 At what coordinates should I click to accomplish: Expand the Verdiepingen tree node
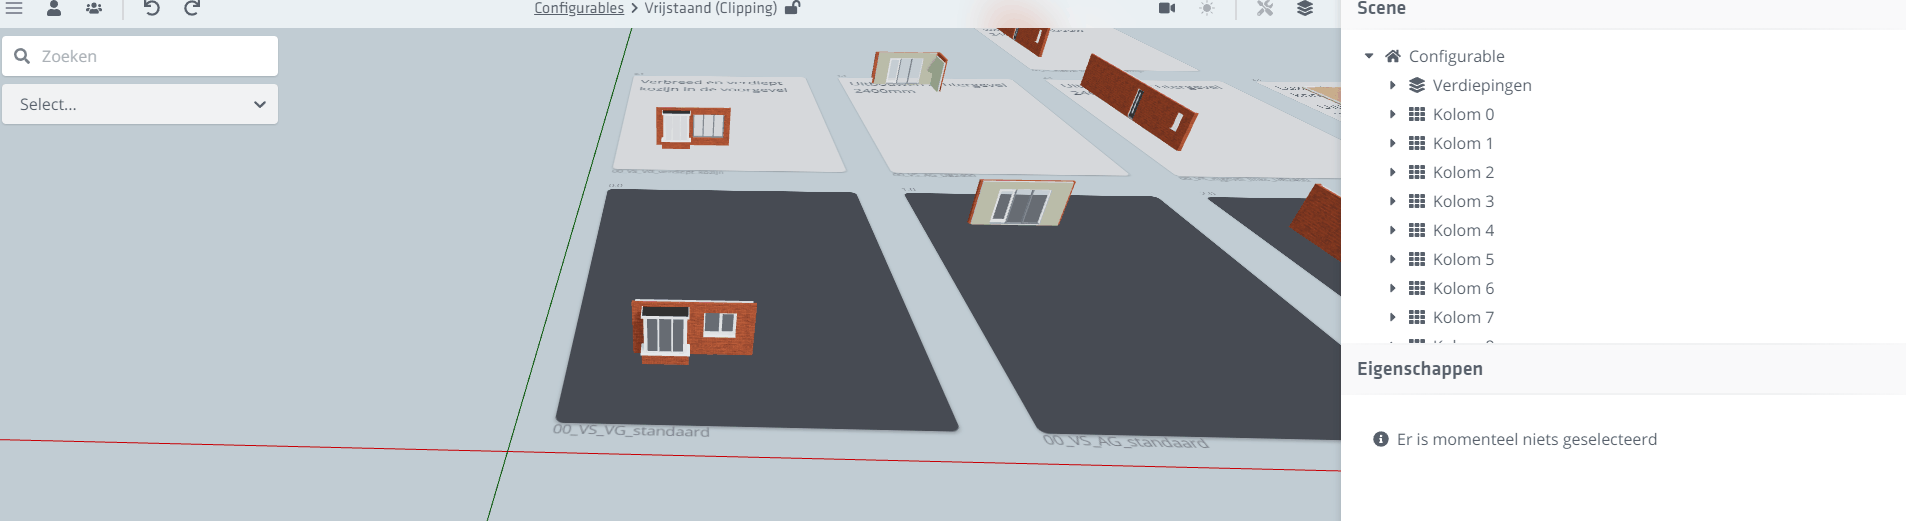coord(1392,85)
